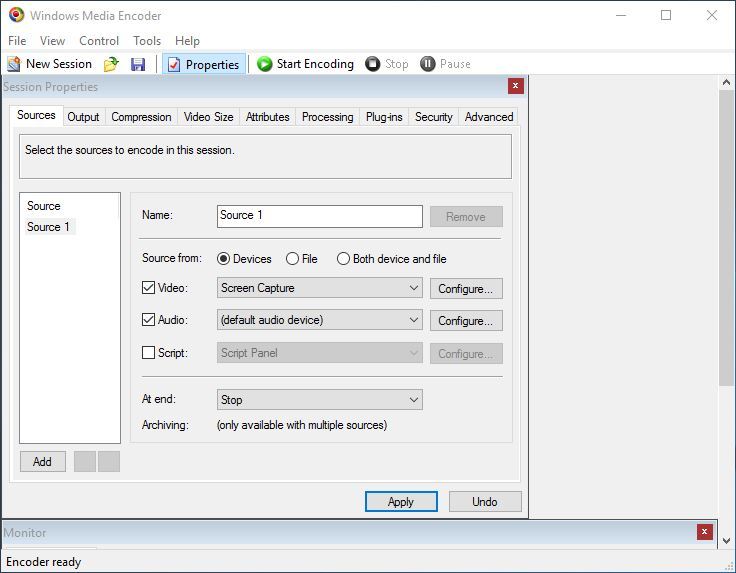736x573 pixels.
Task: Close the Session Properties panel
Action: [515, 86]
